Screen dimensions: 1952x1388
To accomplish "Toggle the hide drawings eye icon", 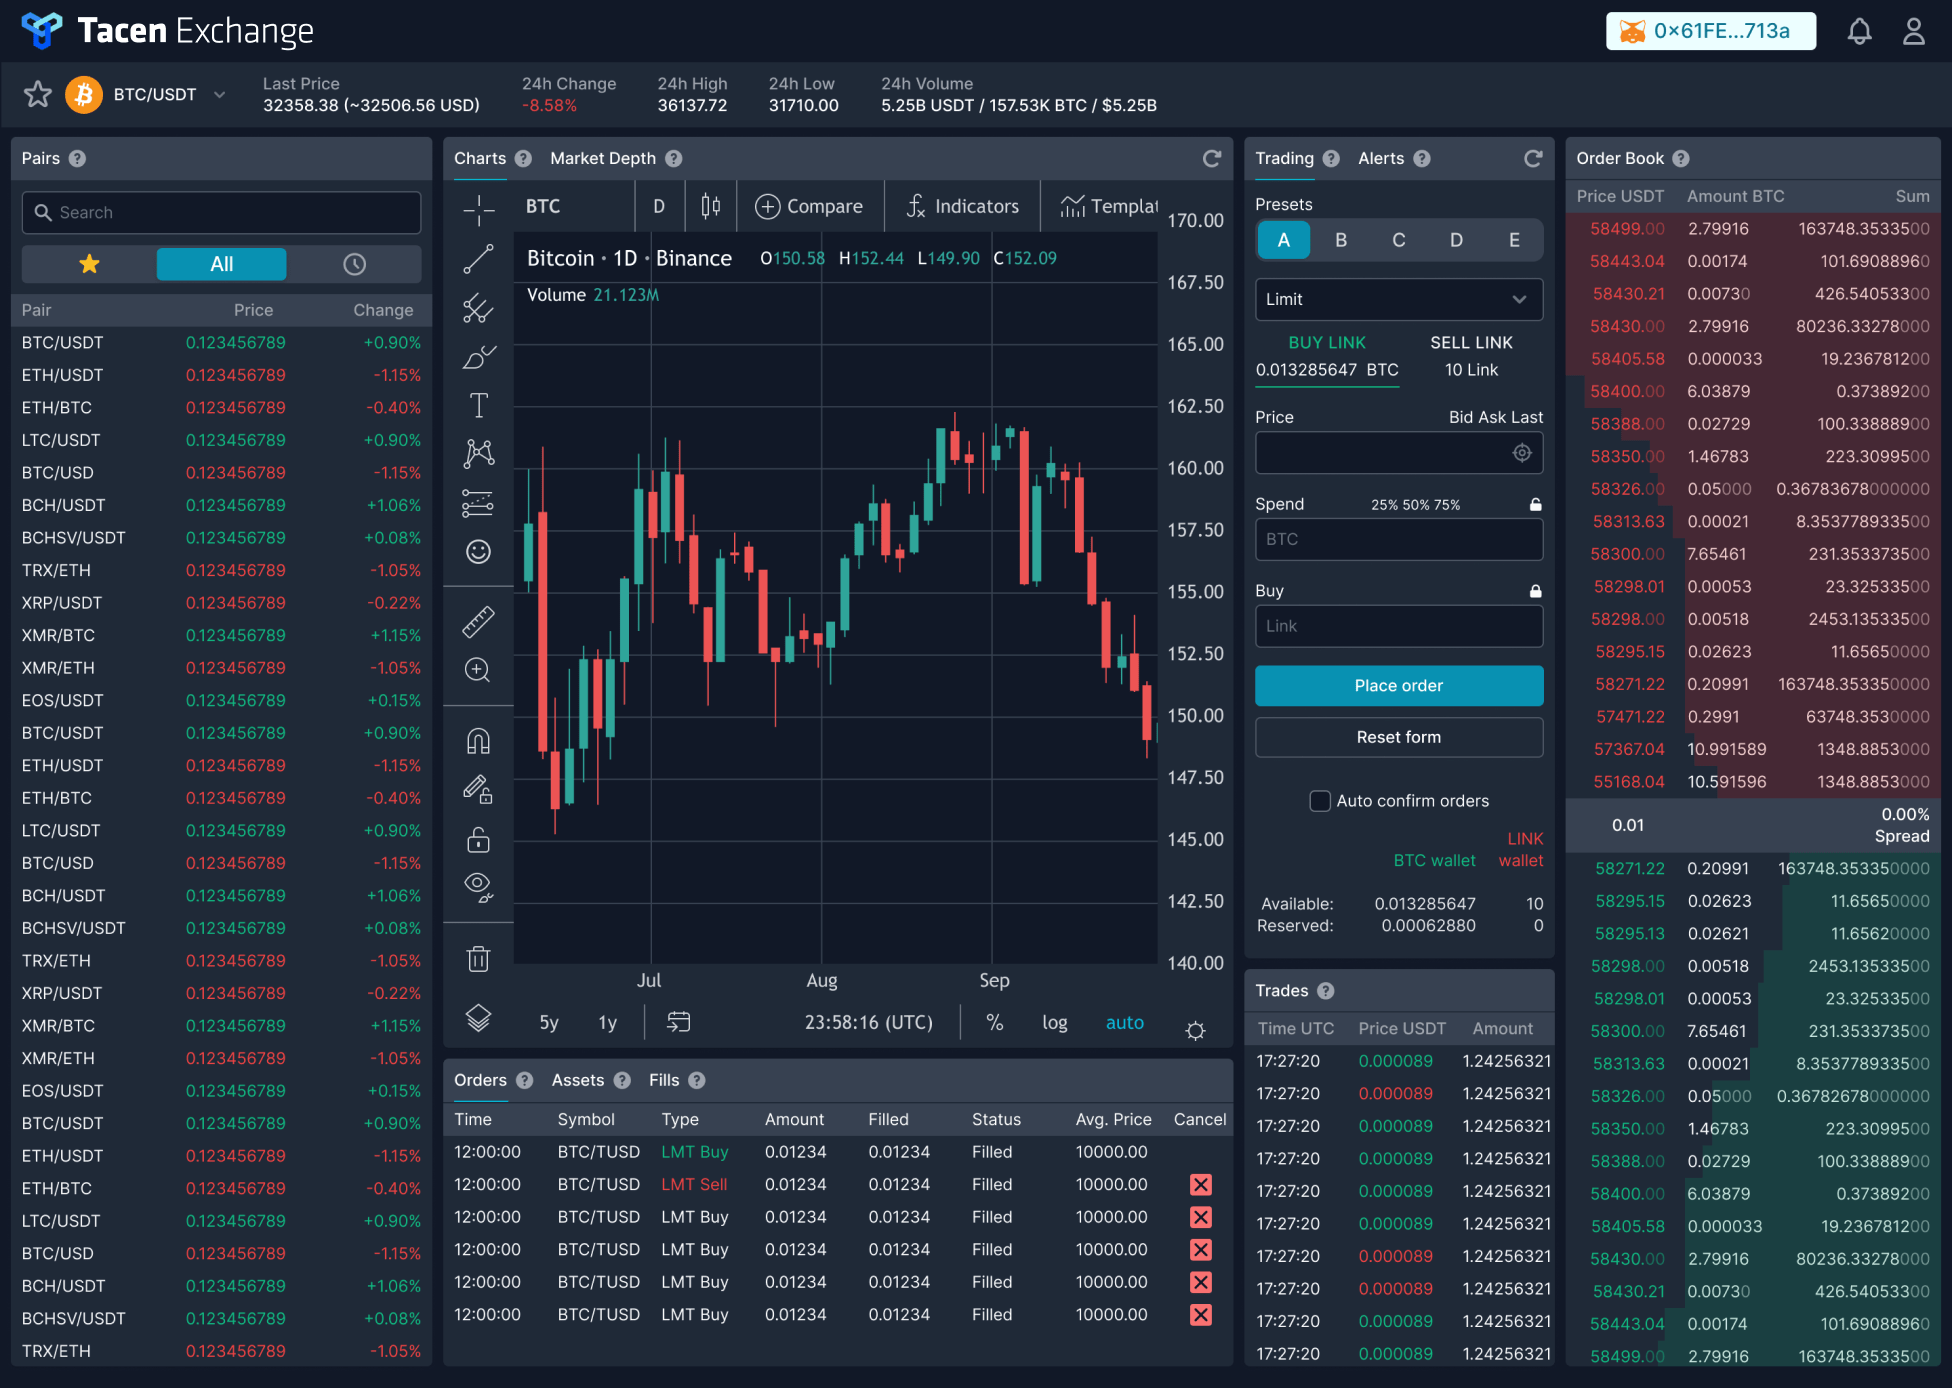I will click(x=478, y=886).
